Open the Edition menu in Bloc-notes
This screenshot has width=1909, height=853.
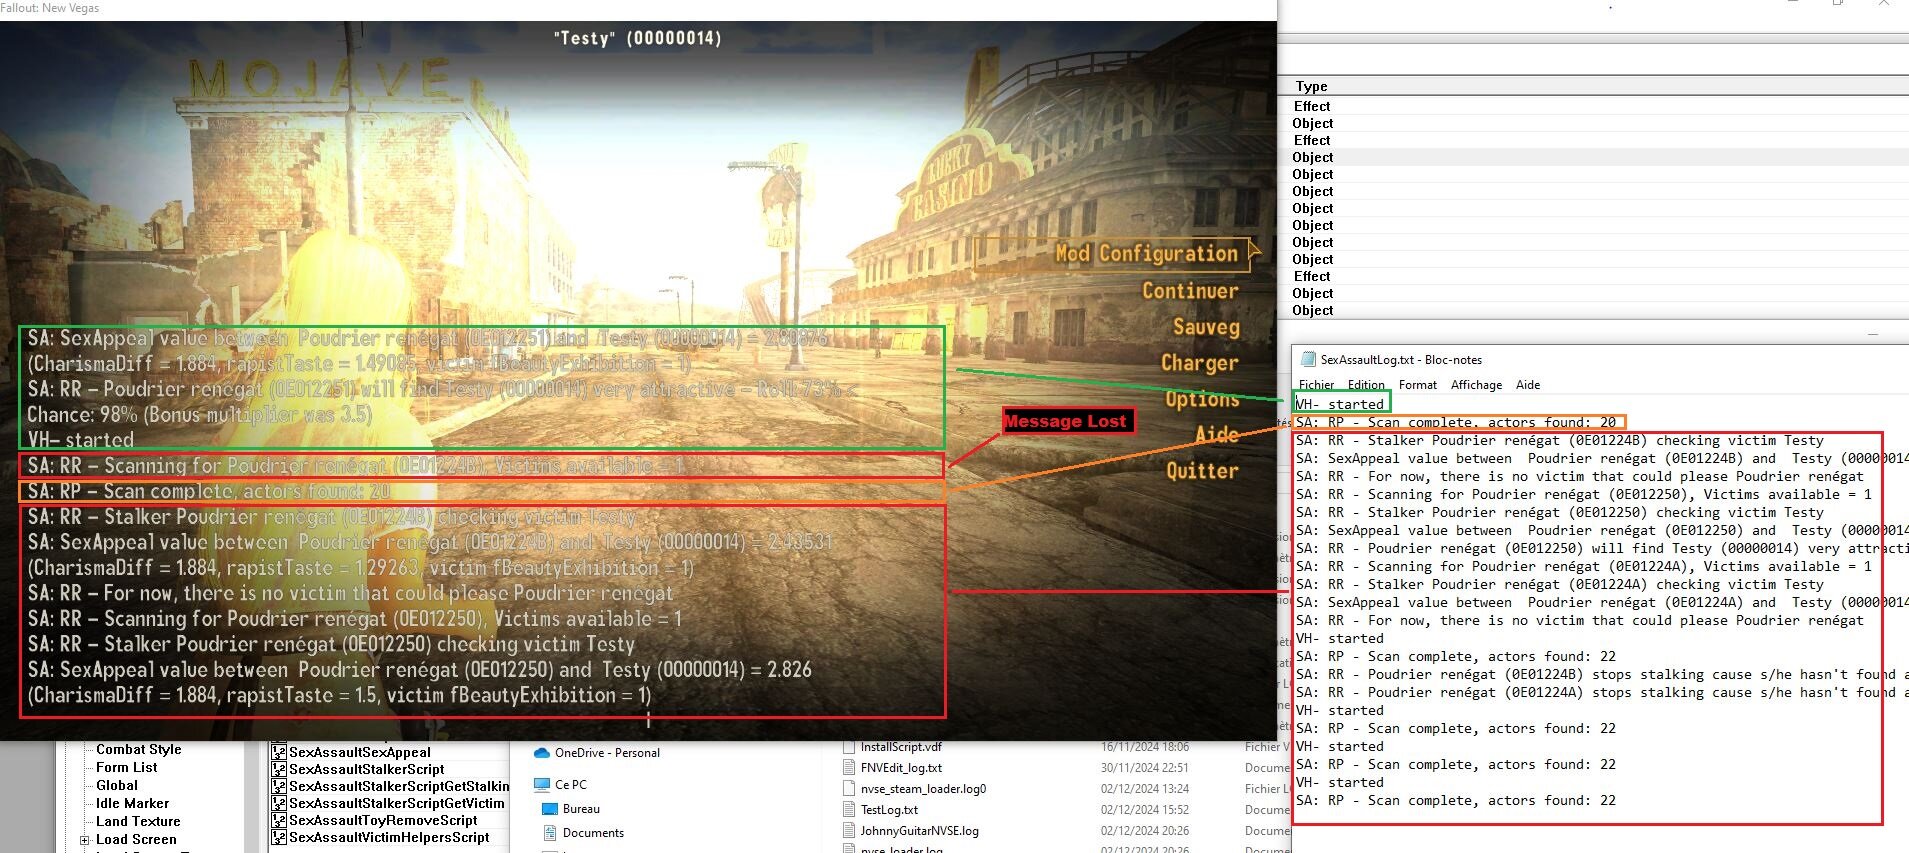pyautogui.click(x=1366, y=385)
